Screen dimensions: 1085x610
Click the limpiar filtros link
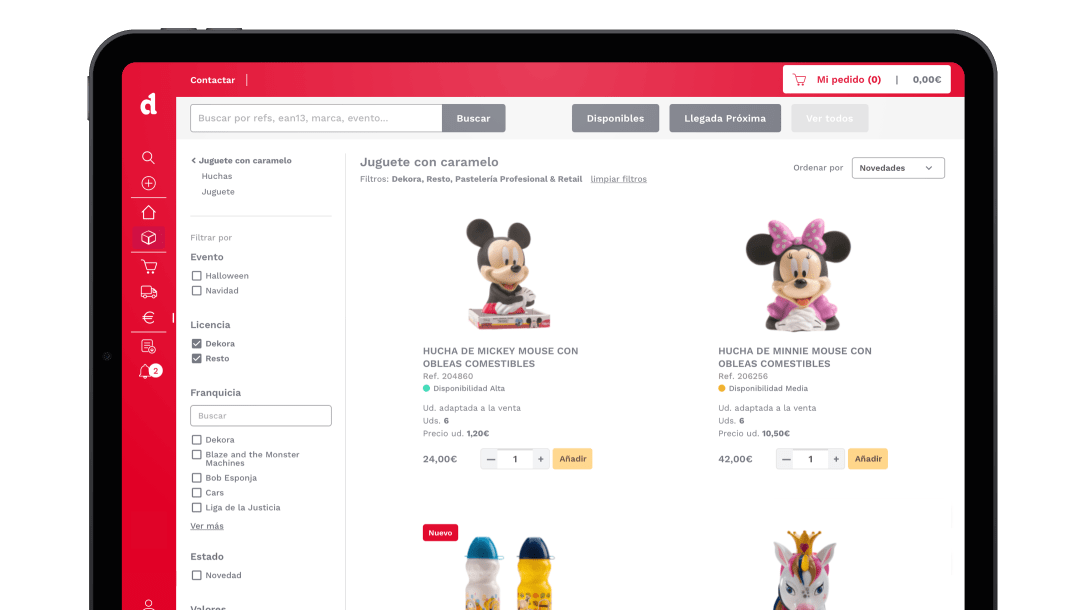(619, 179)
